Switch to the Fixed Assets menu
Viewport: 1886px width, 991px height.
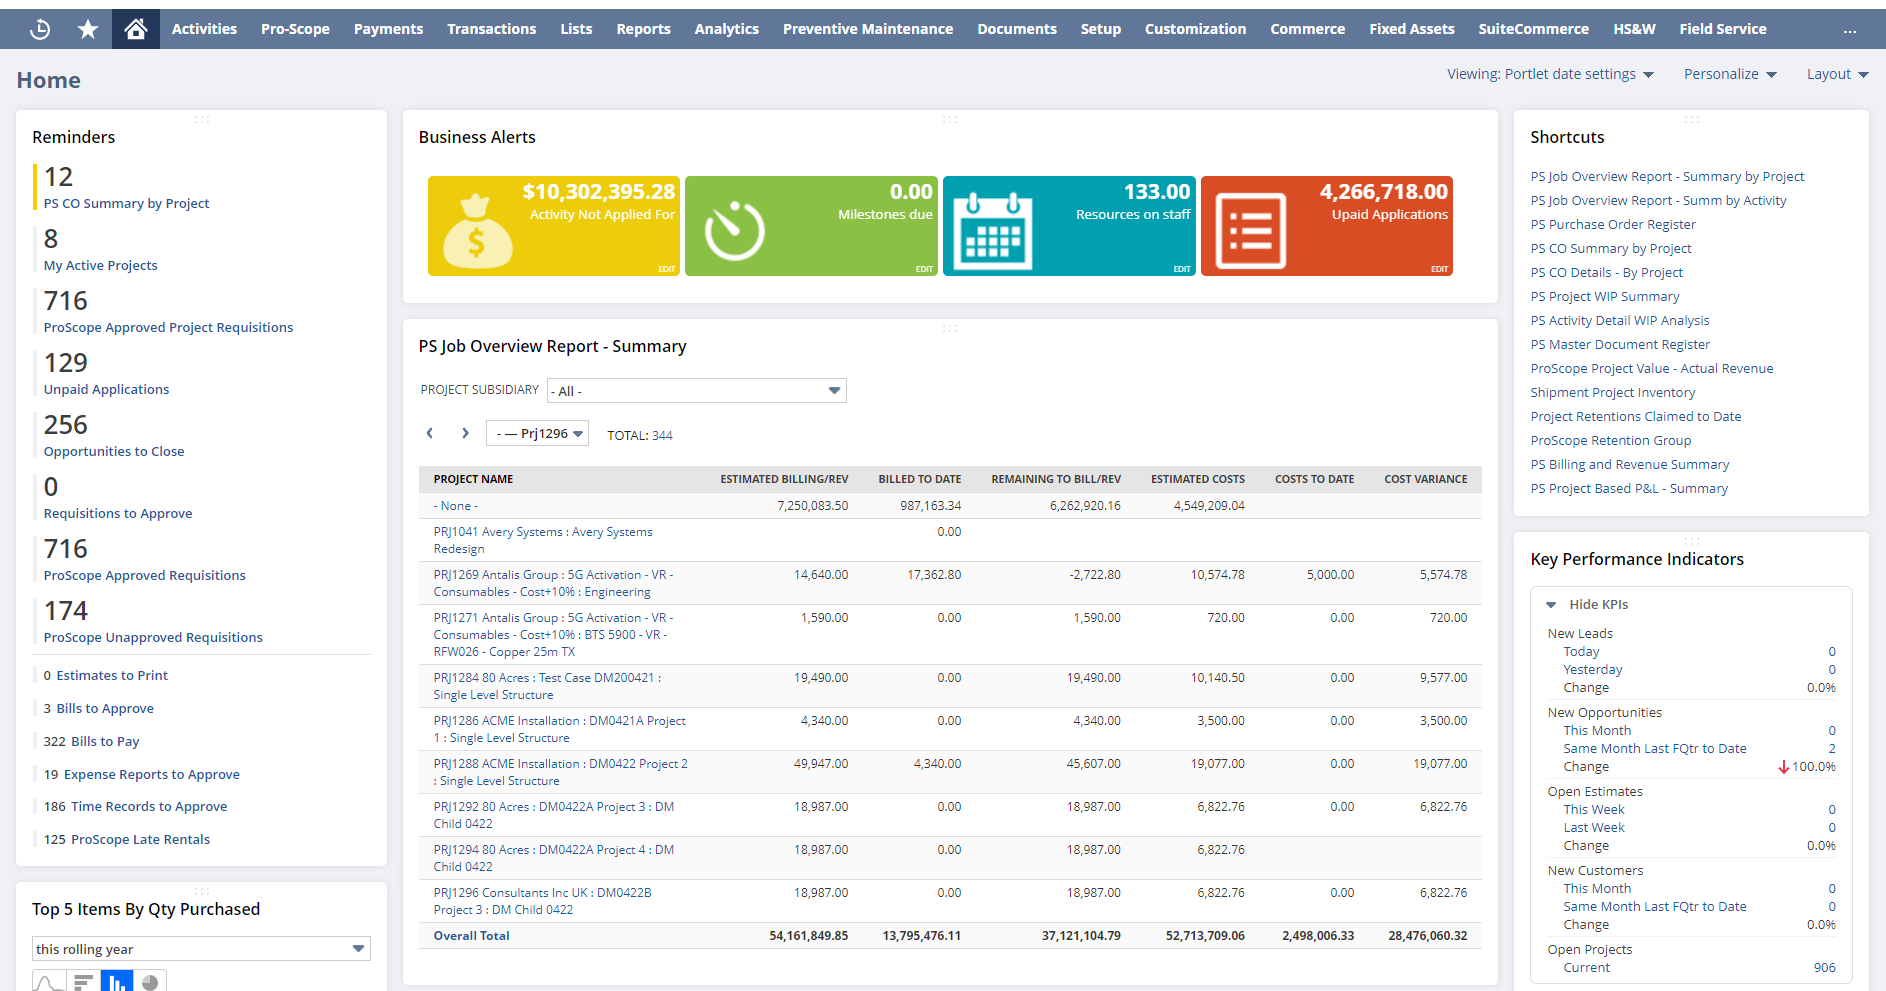pyautogui.click(x=1412, y=29)
